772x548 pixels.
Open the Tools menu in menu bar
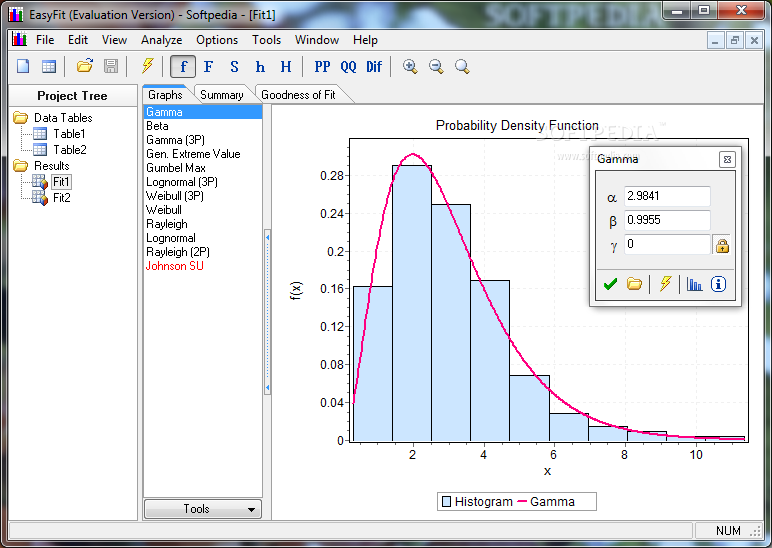[266, 40]
